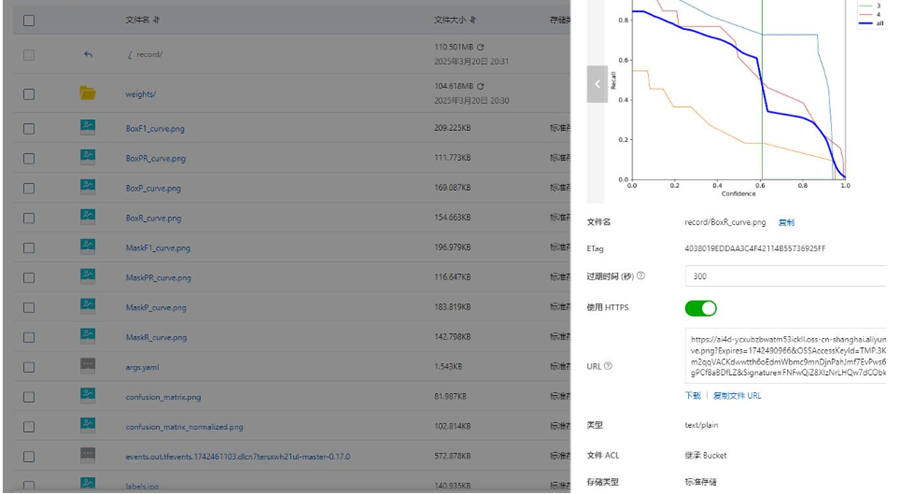Click the file size 1.543KB
Screen dimensions: 900x494
448,366
